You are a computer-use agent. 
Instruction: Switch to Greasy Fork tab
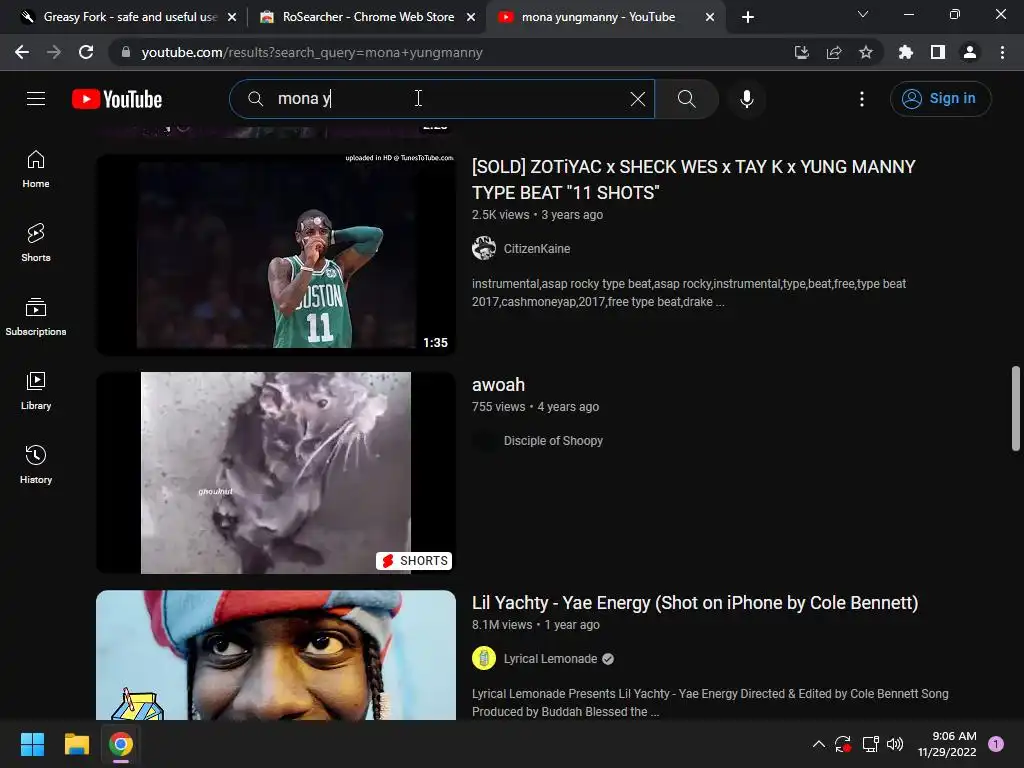coord(130,17)
